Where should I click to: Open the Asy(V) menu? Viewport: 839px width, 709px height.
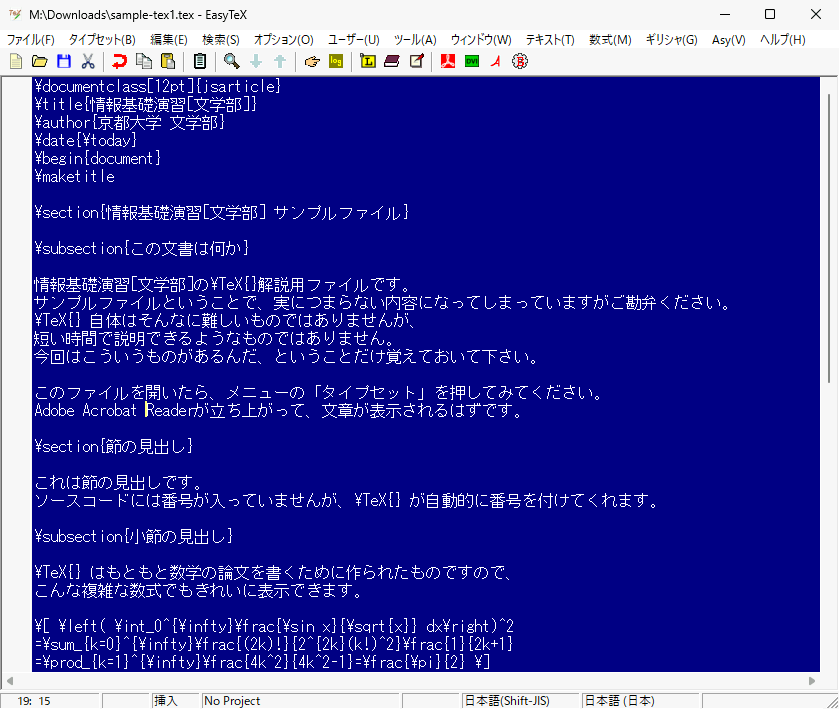pyautogui.click(x=729, y=40)
